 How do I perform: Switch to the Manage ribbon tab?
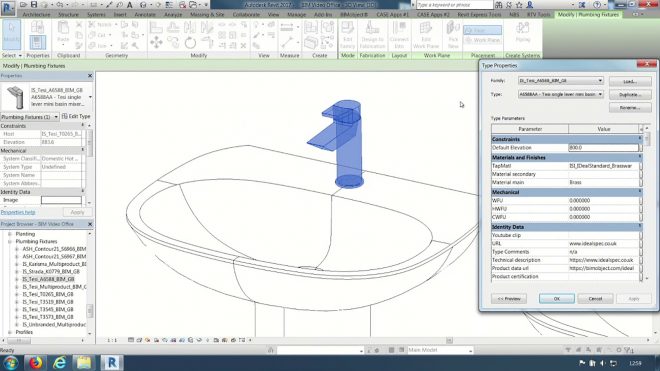pos(297,14)
